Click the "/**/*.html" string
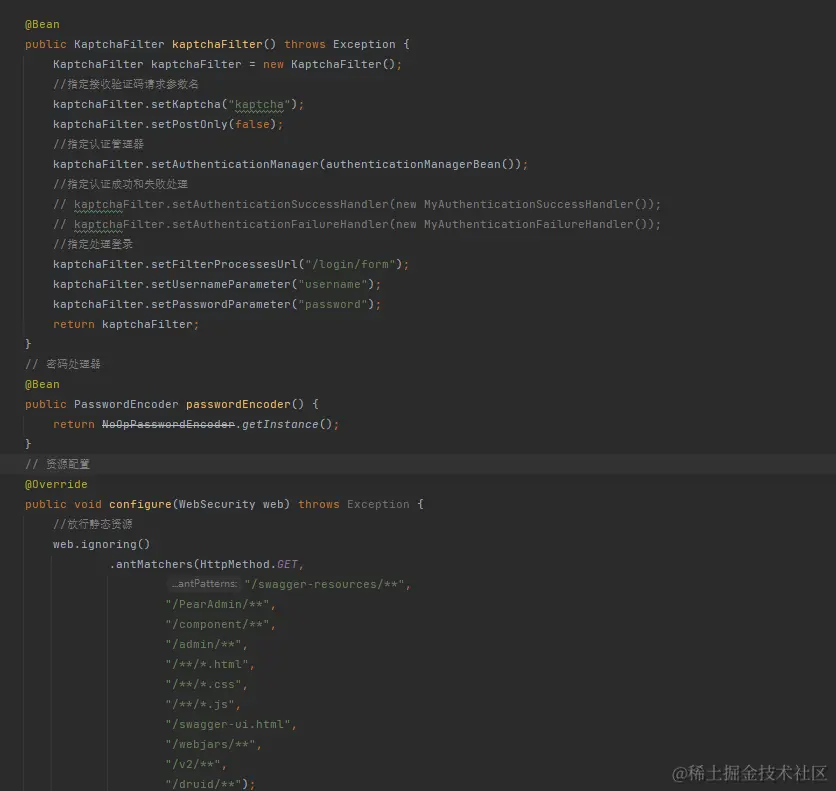 [207, 664]
